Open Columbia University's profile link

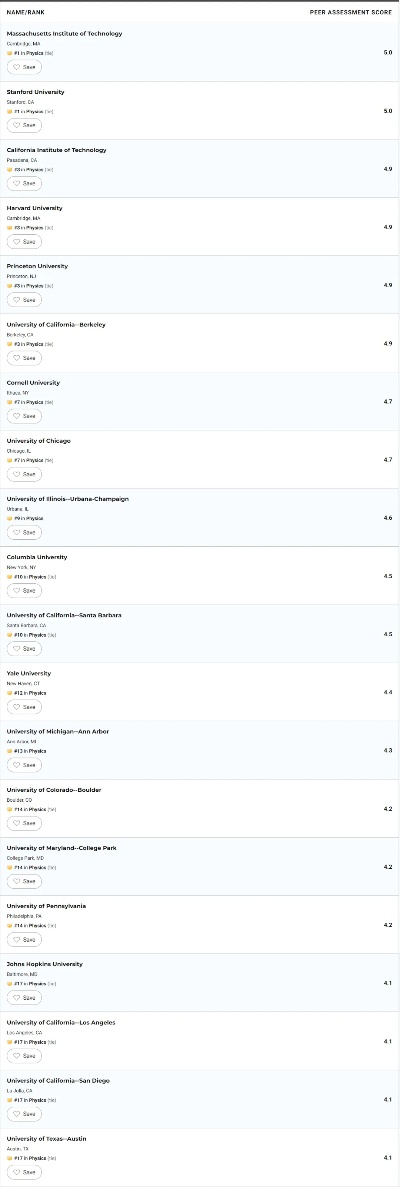(x=37, y=557)
